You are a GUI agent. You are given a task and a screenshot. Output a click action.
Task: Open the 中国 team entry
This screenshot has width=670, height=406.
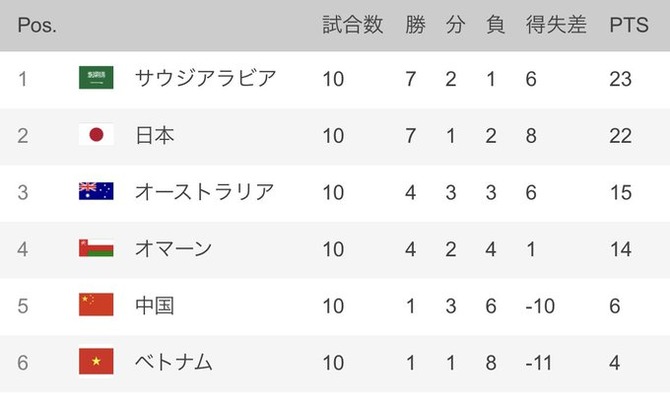(154, 305)
